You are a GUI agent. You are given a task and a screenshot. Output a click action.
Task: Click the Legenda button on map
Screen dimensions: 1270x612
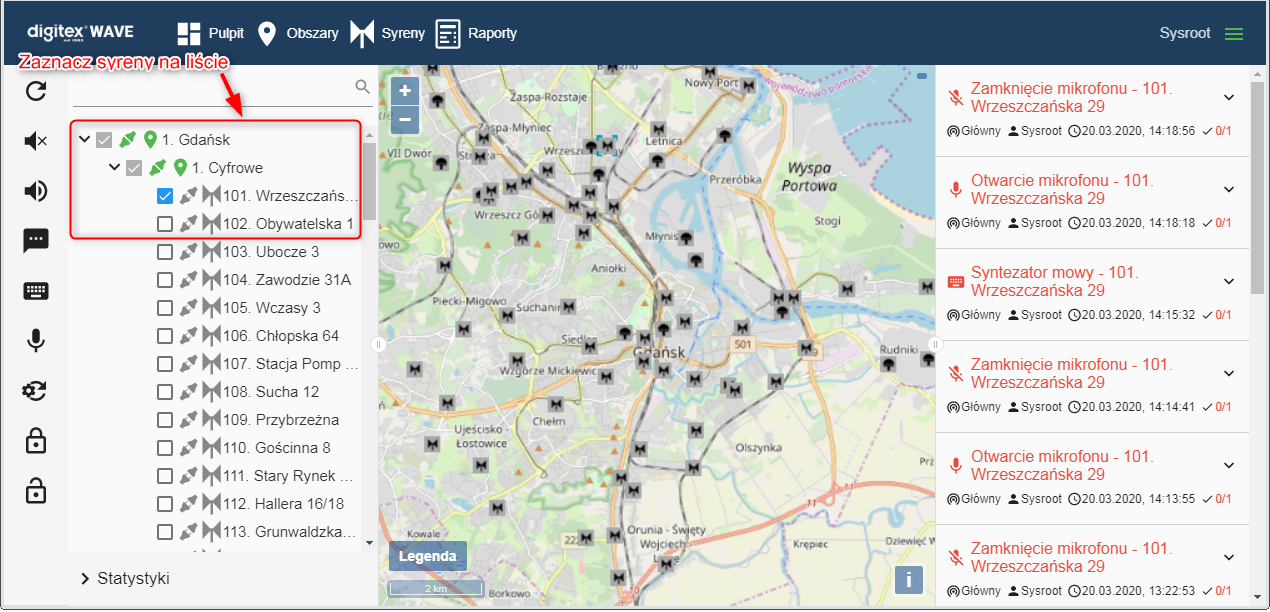[428, 556]
